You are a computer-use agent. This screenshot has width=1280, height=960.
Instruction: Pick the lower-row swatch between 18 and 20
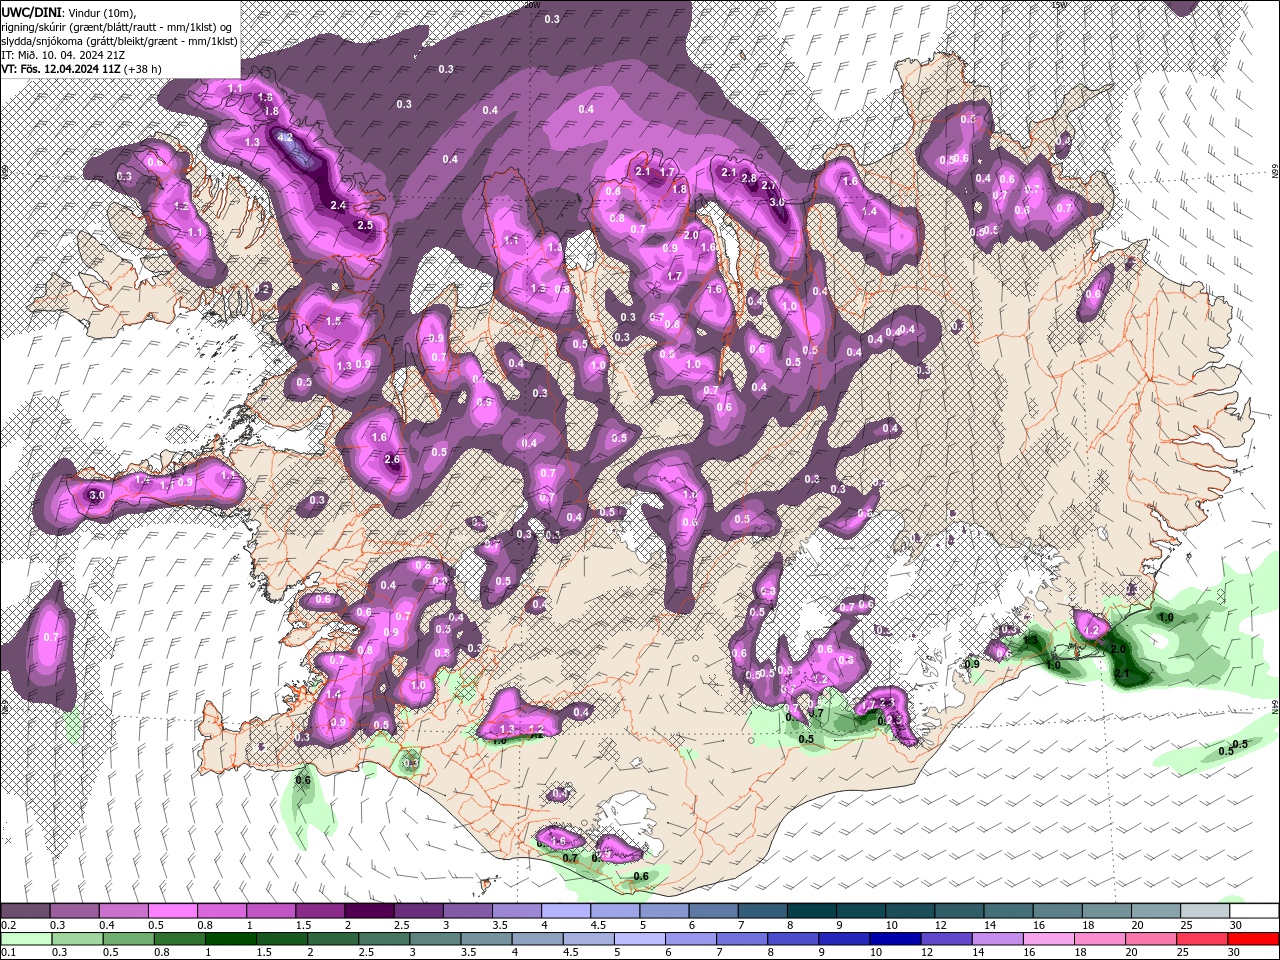coord(1099,939)
